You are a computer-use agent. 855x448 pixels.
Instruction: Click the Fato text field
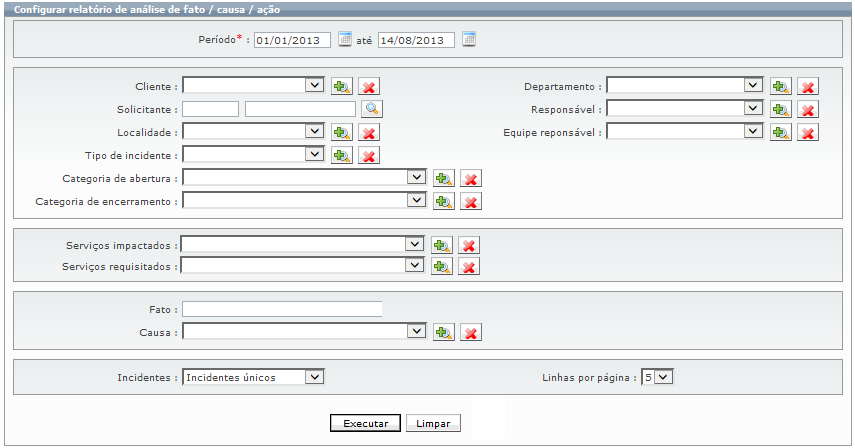point(282,309)
